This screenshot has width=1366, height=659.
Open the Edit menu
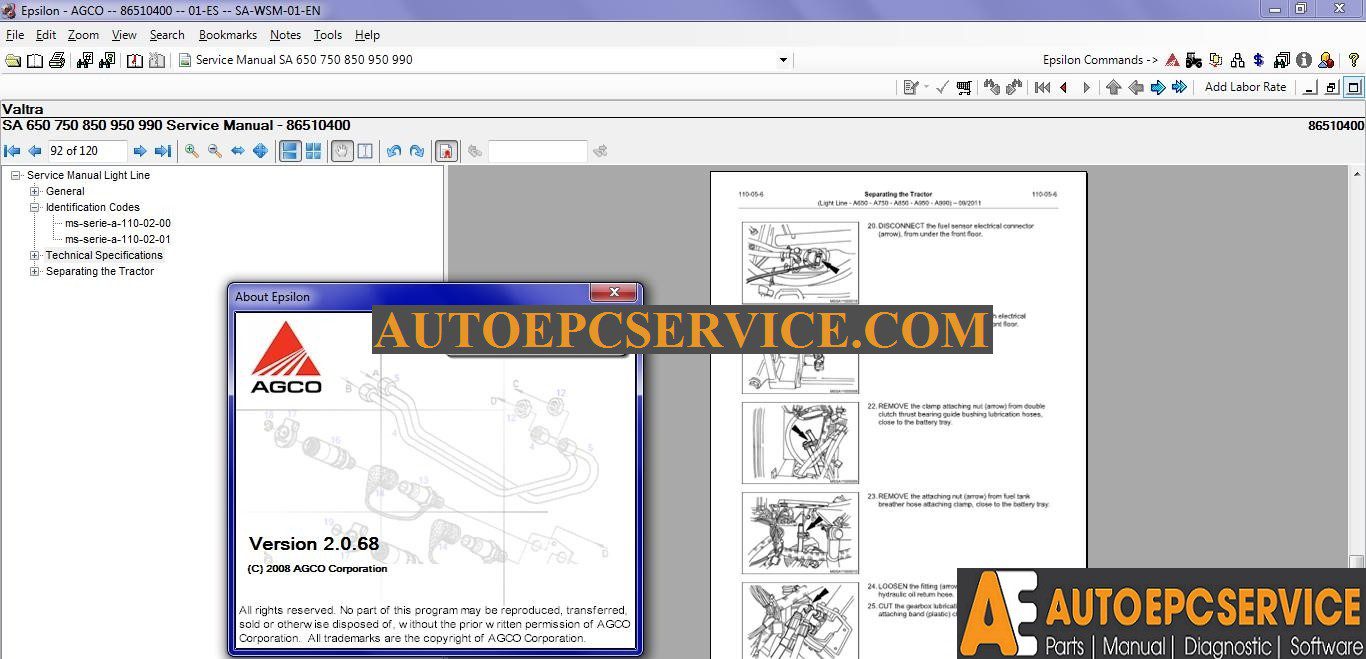tap(46, 35)
